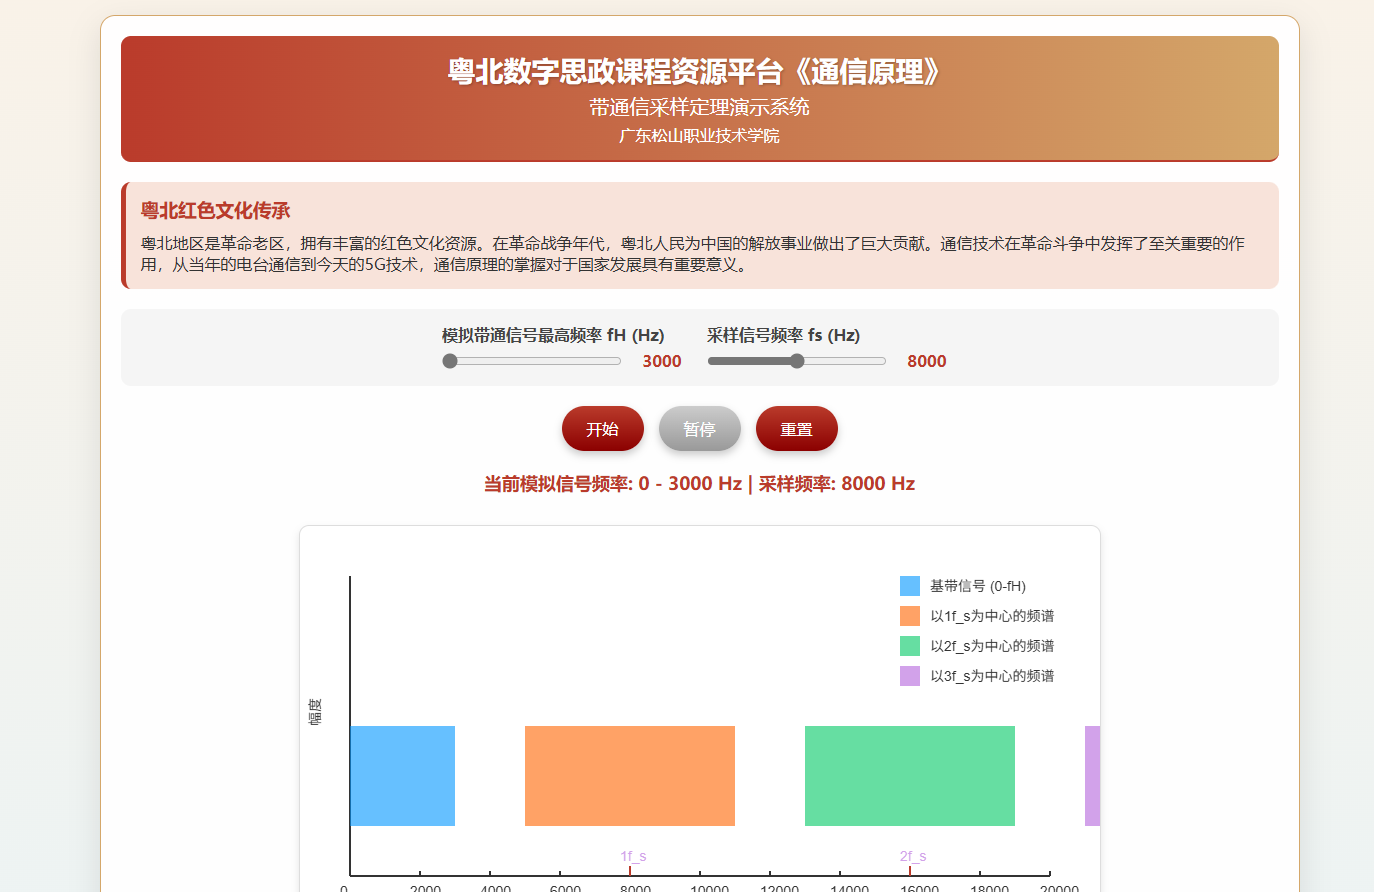
Task: Click the fs sampling frequency slider handle
Action: (x=797, y=361)
